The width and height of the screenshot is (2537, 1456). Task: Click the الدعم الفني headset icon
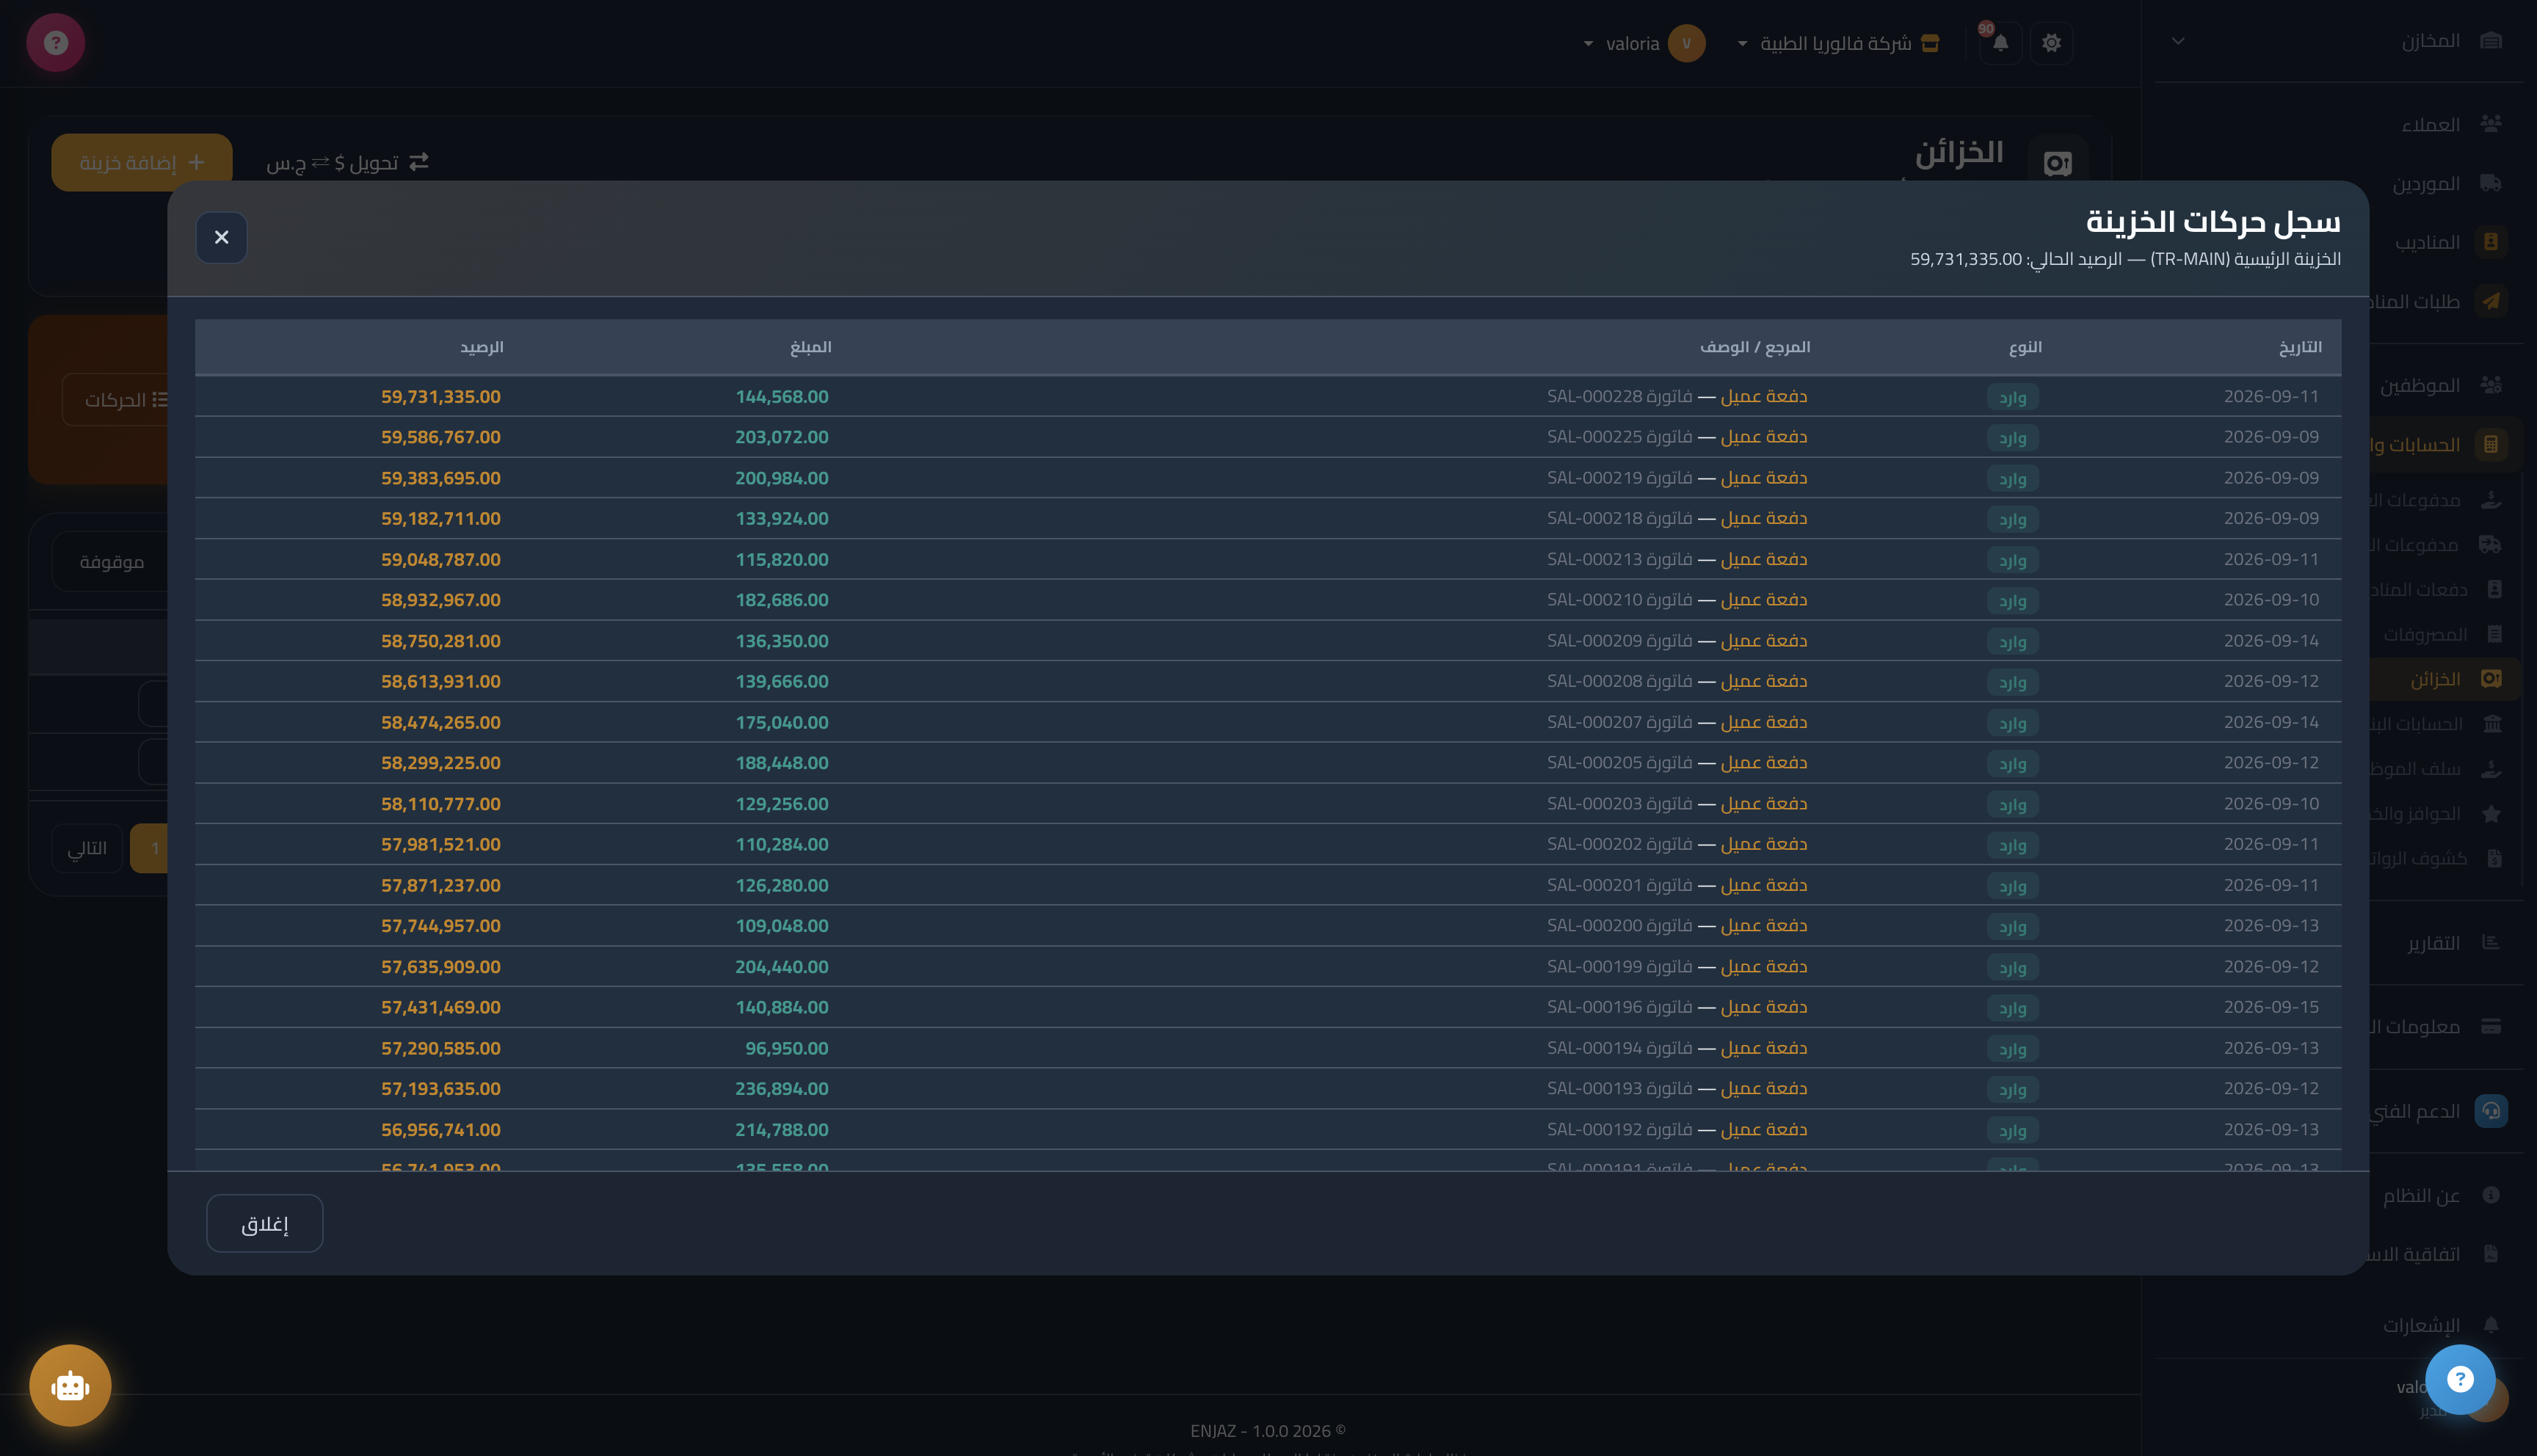tap(2491, 1111)
